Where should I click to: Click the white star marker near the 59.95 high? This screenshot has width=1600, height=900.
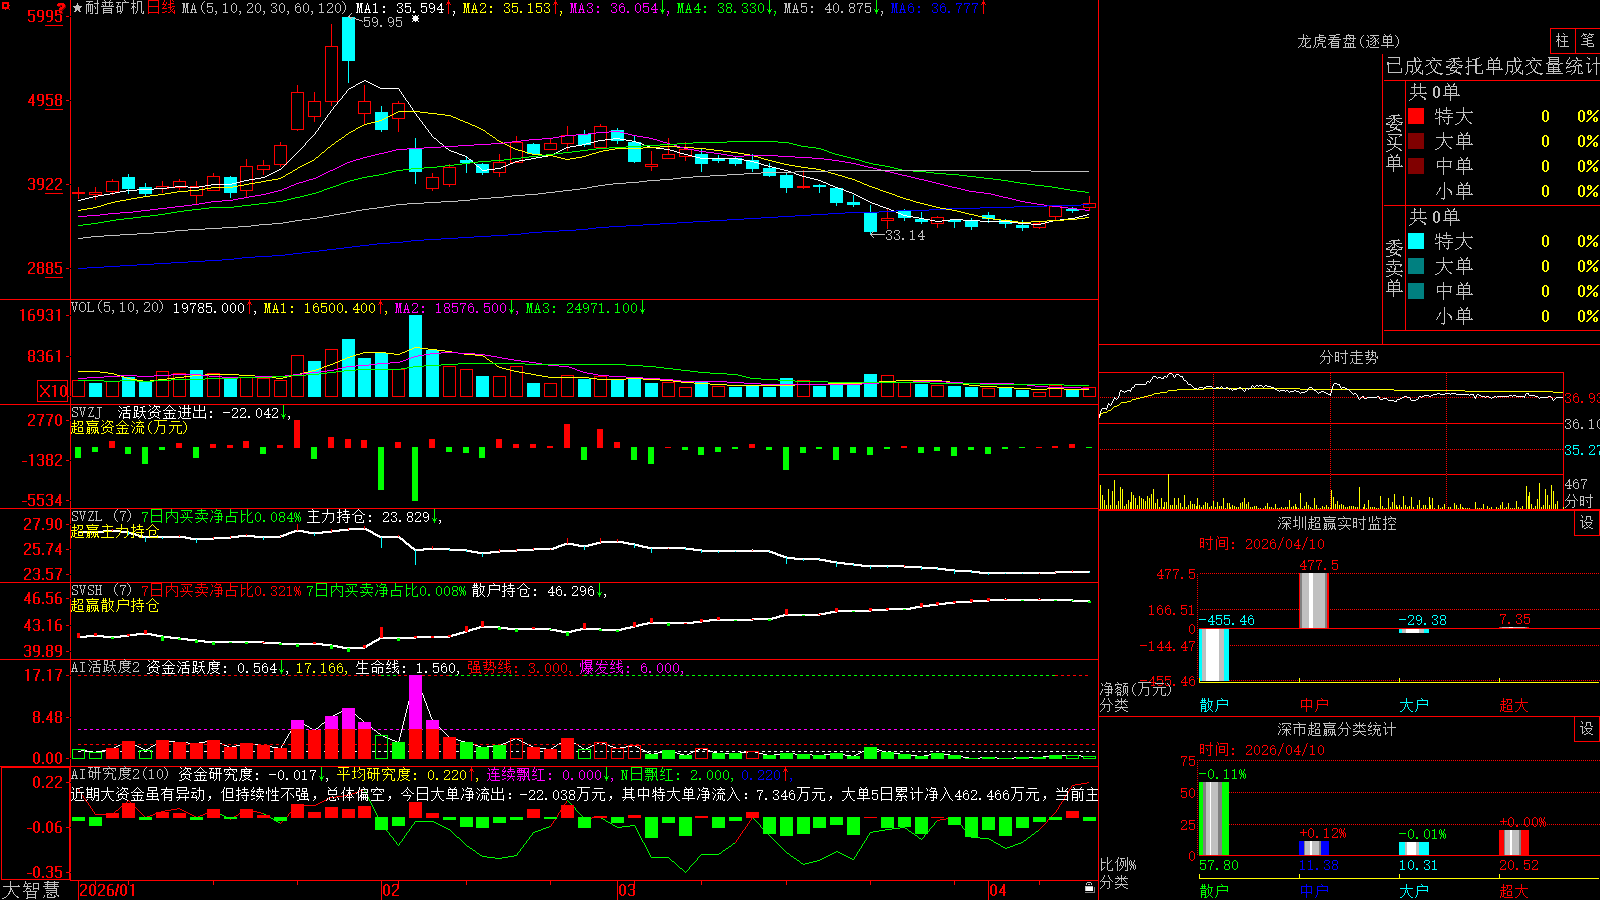415,19
